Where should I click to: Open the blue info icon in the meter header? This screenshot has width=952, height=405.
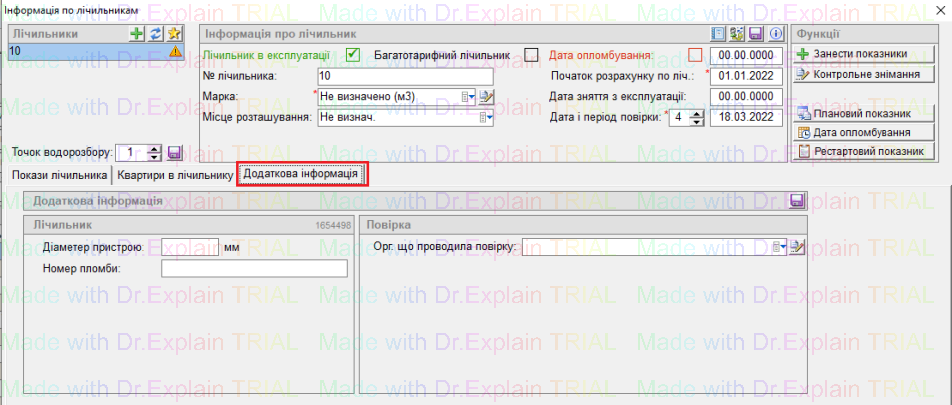775,34
